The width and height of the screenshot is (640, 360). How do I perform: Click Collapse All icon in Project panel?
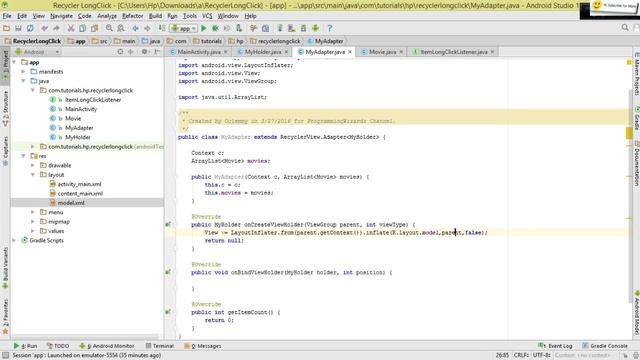tap(131, 52)
